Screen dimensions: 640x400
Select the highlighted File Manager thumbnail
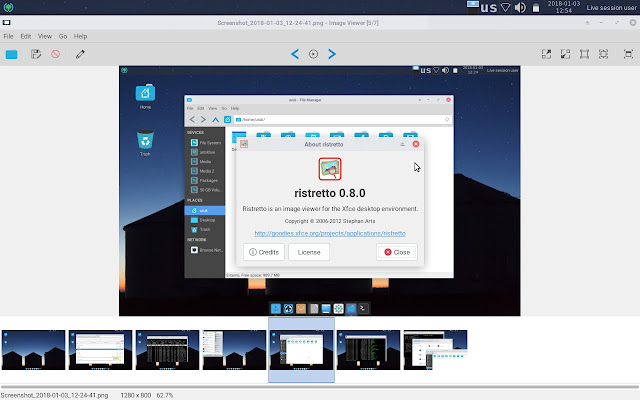(301, 350)
